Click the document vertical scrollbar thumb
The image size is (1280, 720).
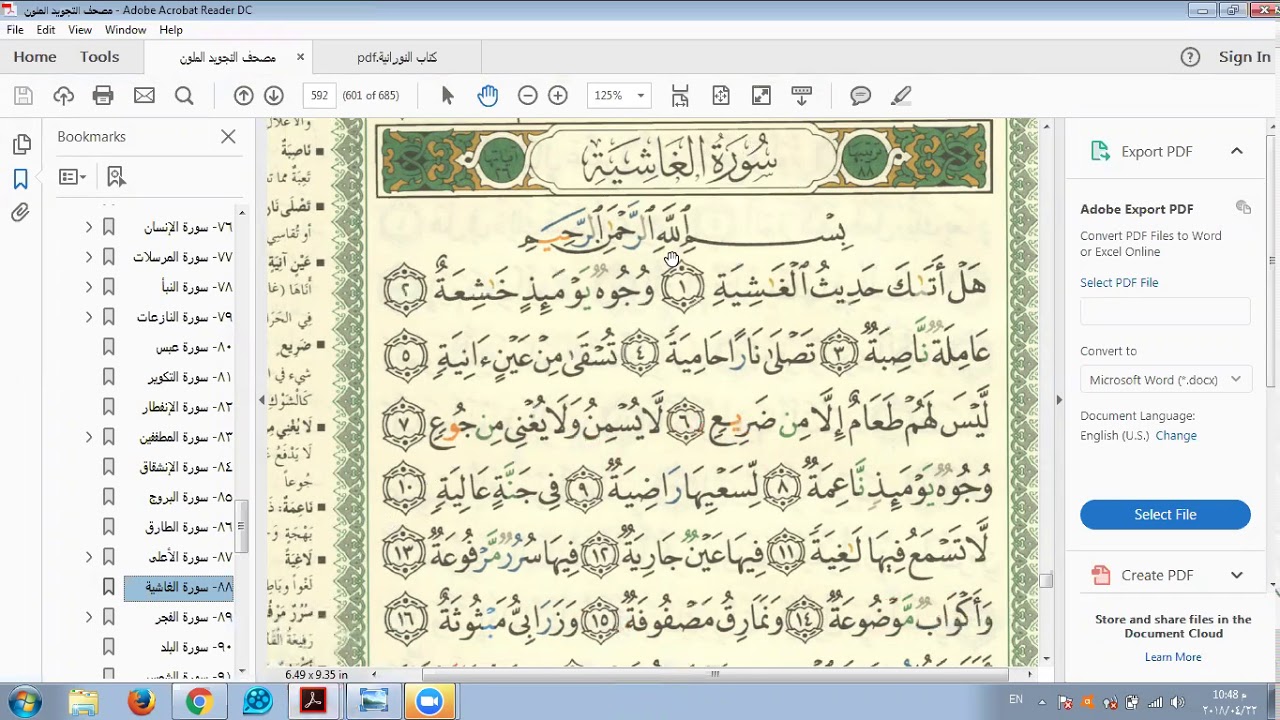click(x=1046, y=580)
